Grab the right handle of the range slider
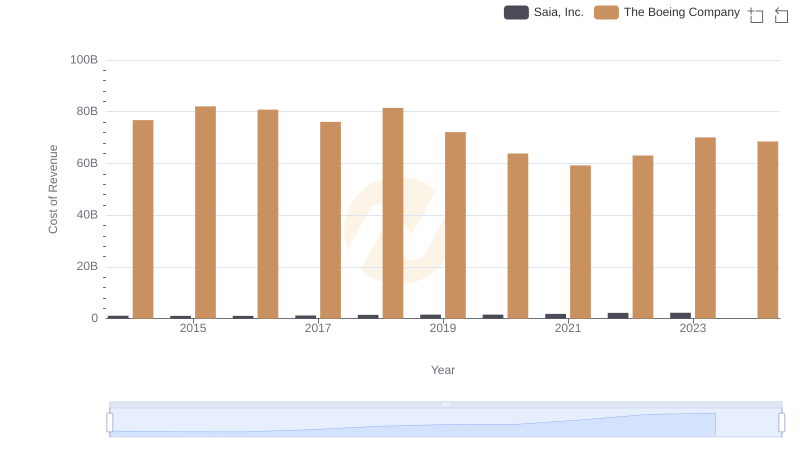Screen dimensions: 800x461 (782, 423)
